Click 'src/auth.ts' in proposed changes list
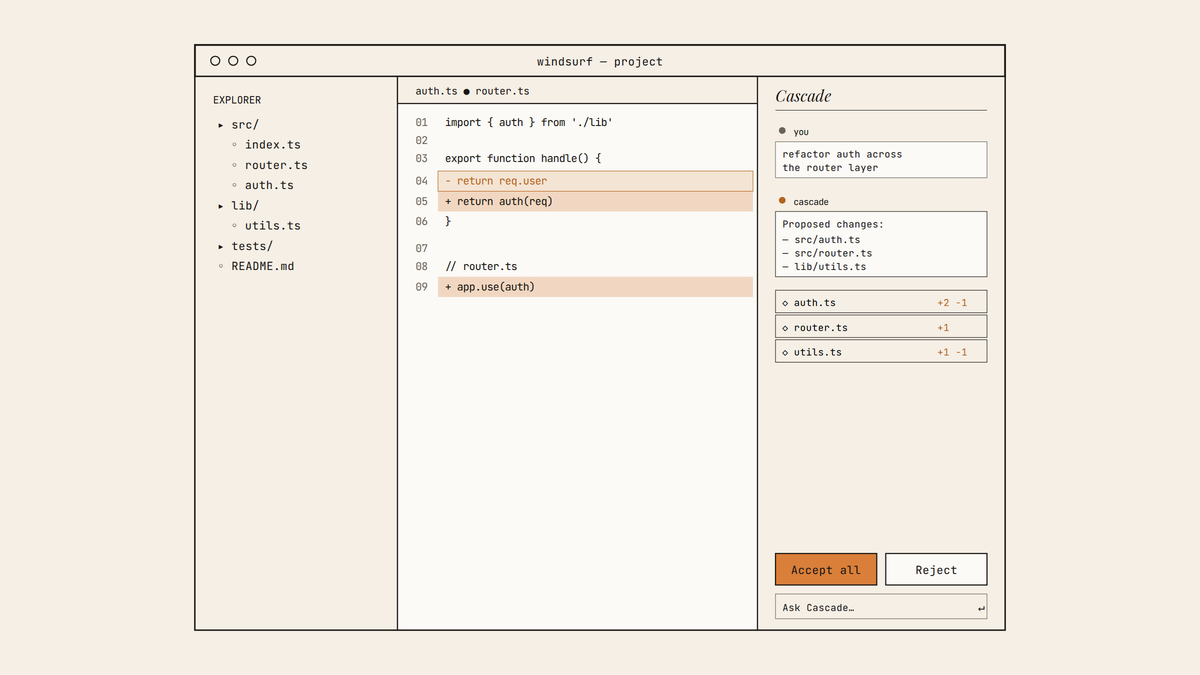 (x=827, y=240)
